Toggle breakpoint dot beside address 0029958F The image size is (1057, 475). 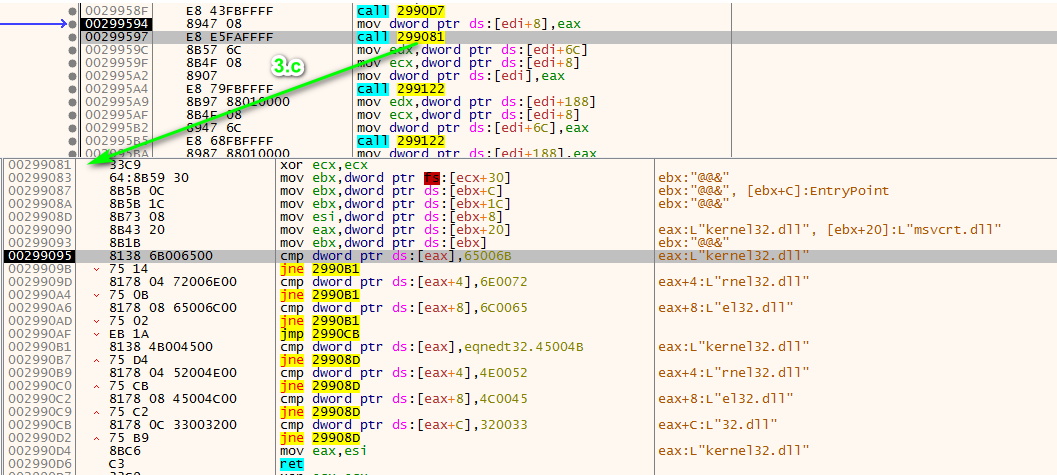click(x=72, y=11)
